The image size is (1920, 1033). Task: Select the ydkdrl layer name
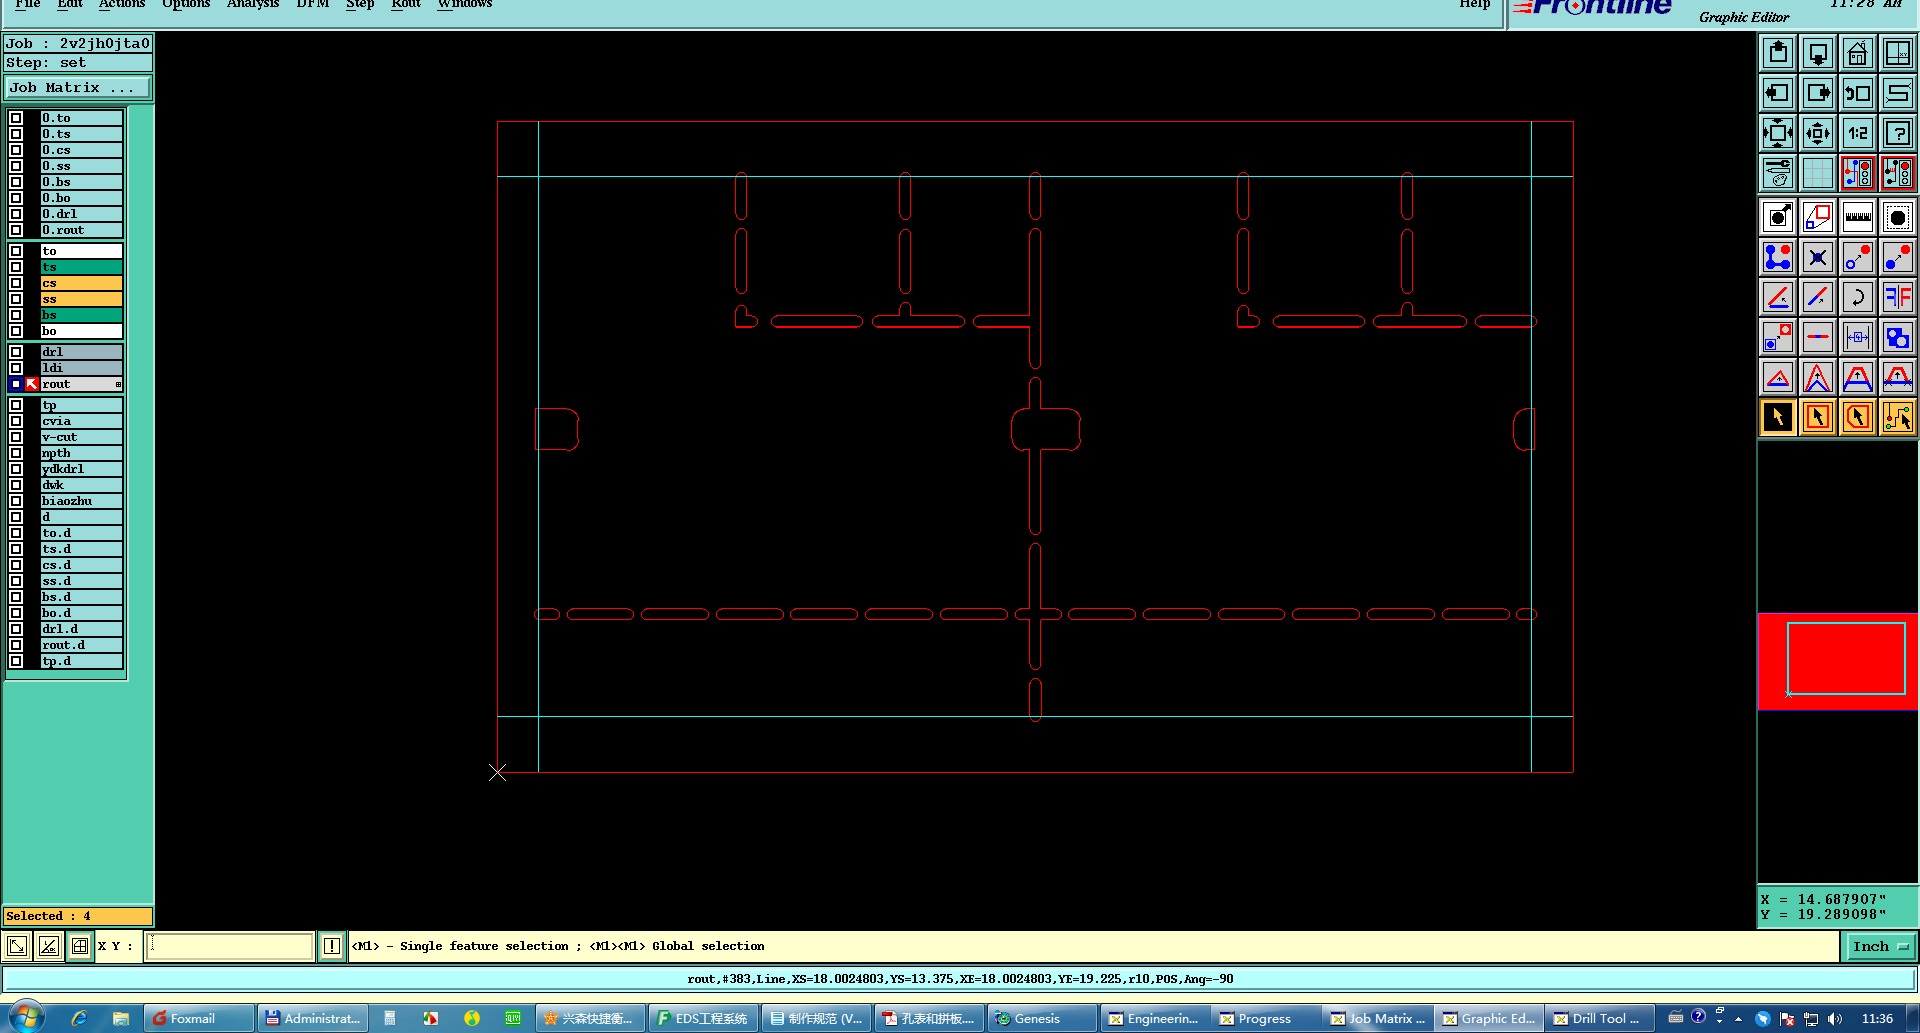pyautogui.click(x=81, y=469)
